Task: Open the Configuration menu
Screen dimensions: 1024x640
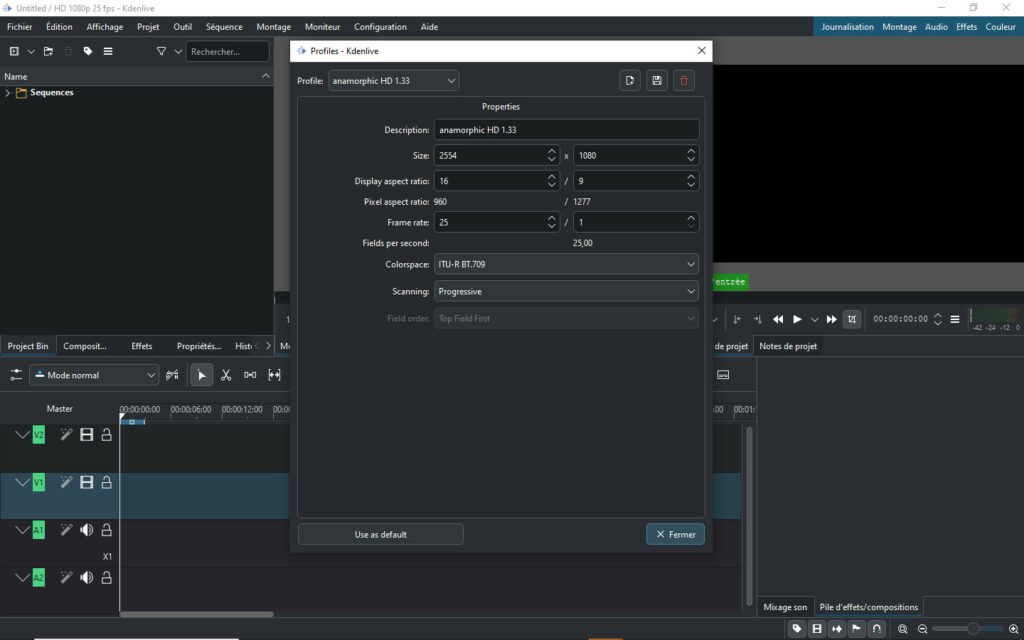Action: (380, 27)
